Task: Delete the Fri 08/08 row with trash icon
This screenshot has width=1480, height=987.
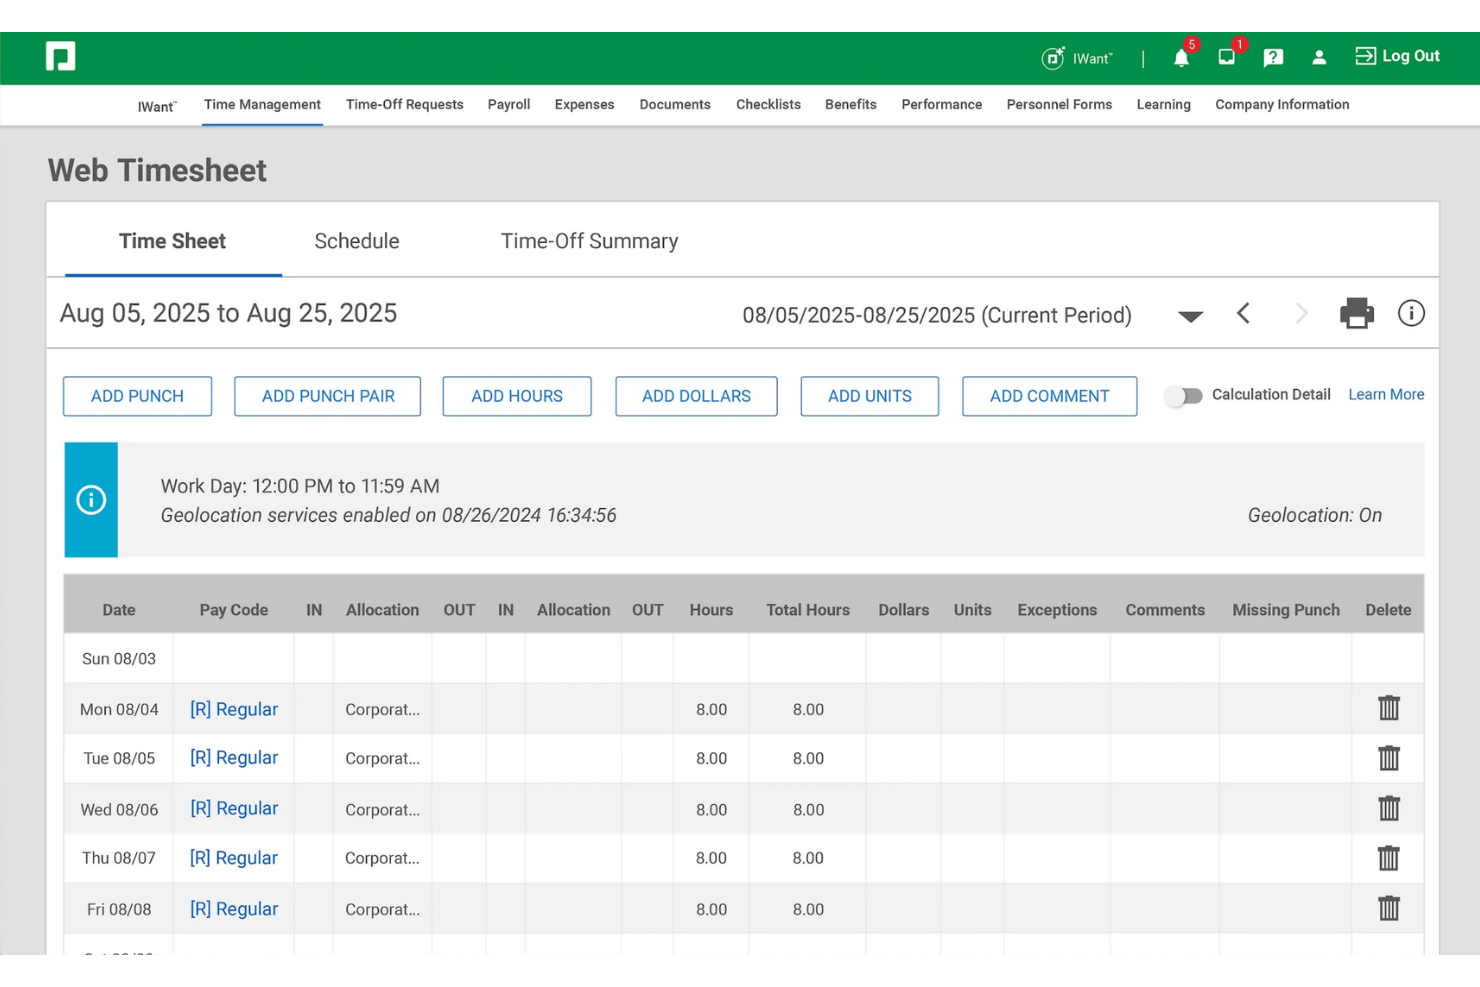Action: (x=1389, y=908)
